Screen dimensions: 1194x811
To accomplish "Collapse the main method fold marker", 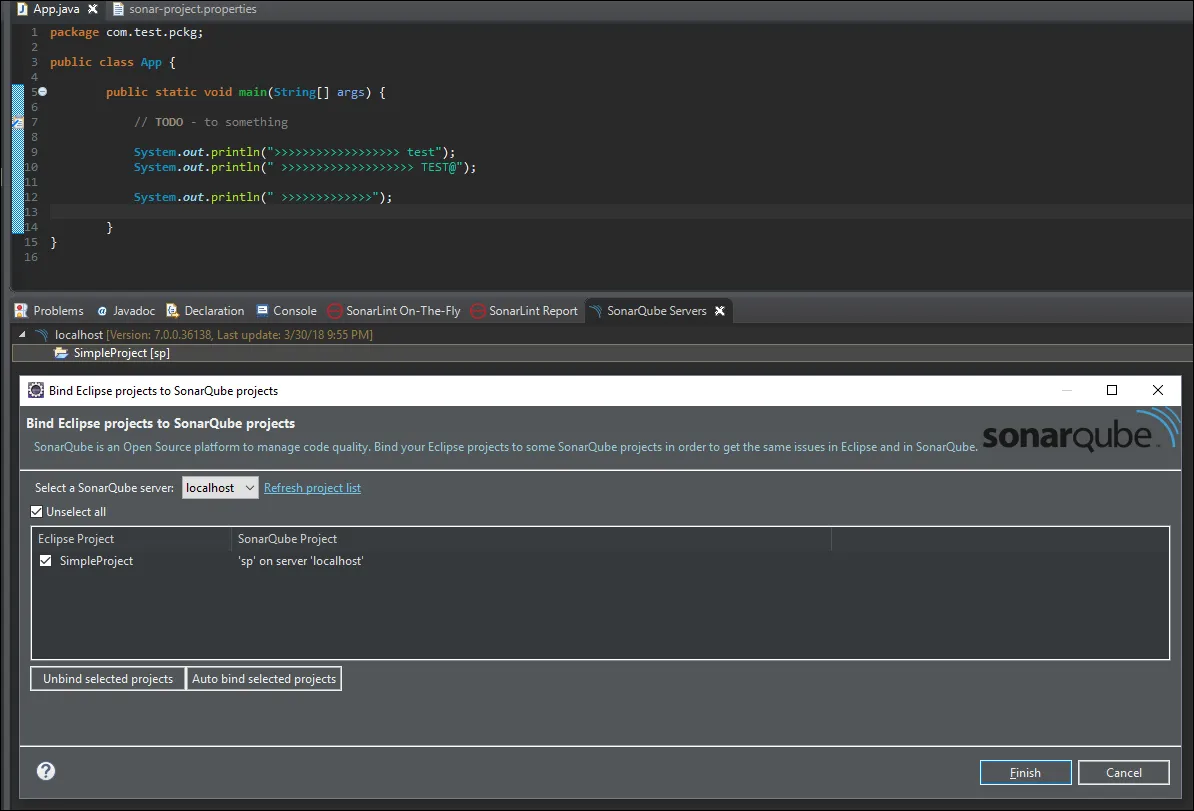I will [43, 92].
